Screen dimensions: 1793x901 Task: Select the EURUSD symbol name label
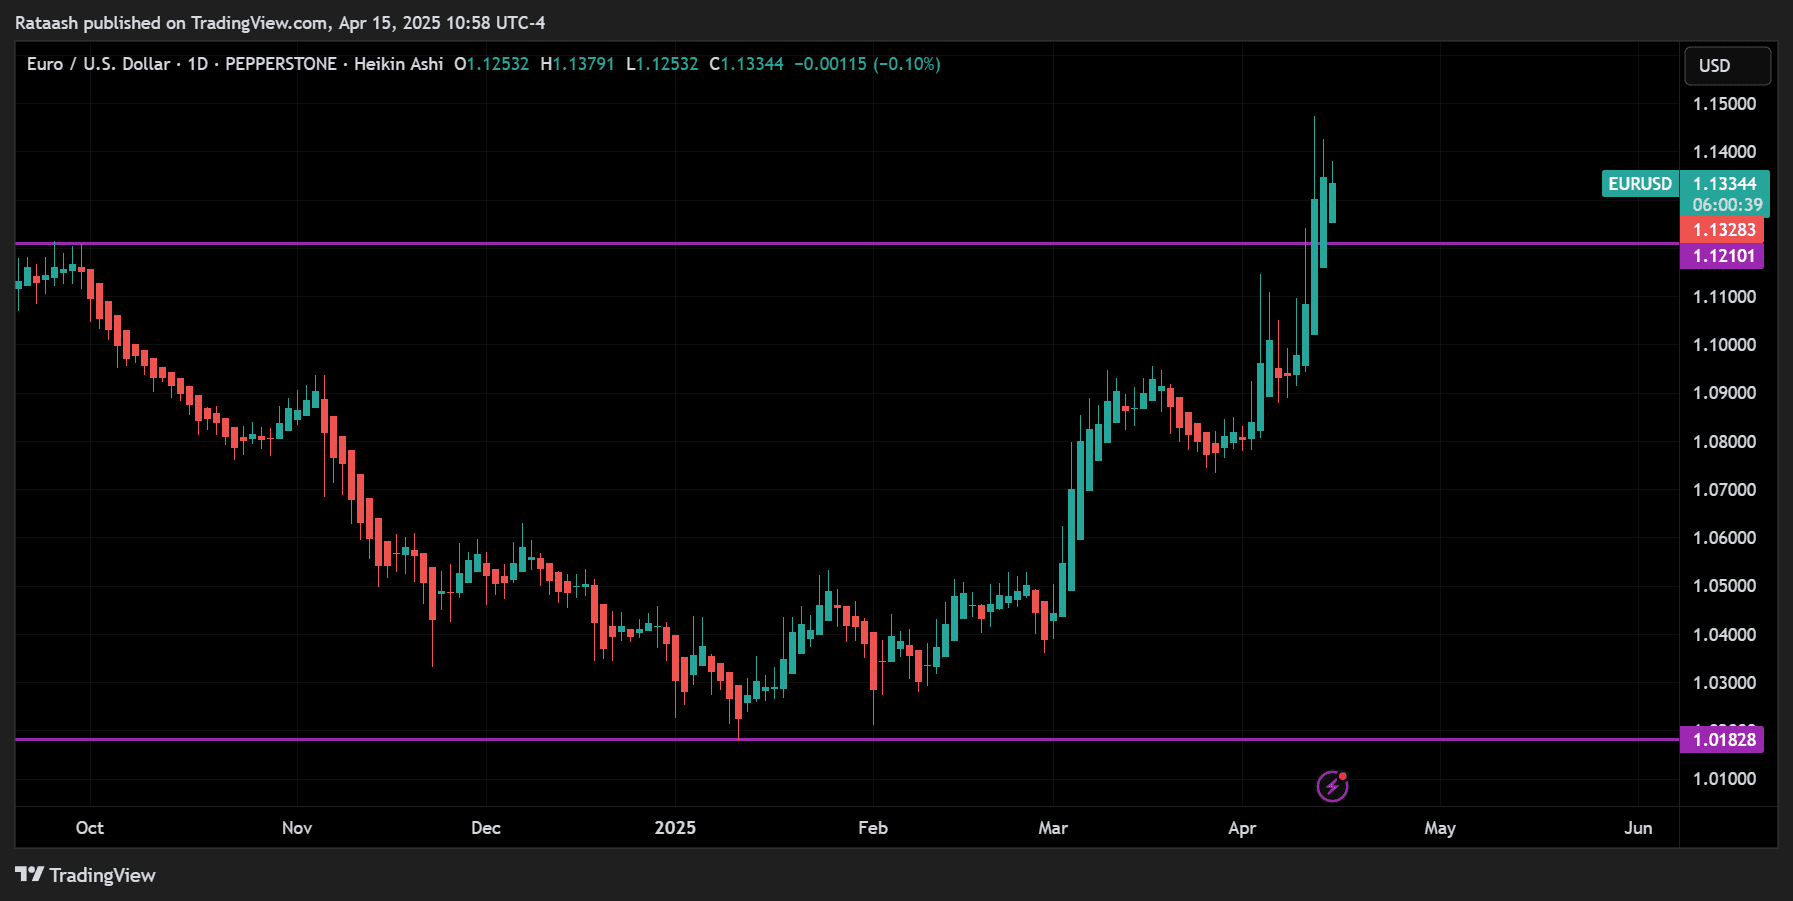[x=1638, y=184]
